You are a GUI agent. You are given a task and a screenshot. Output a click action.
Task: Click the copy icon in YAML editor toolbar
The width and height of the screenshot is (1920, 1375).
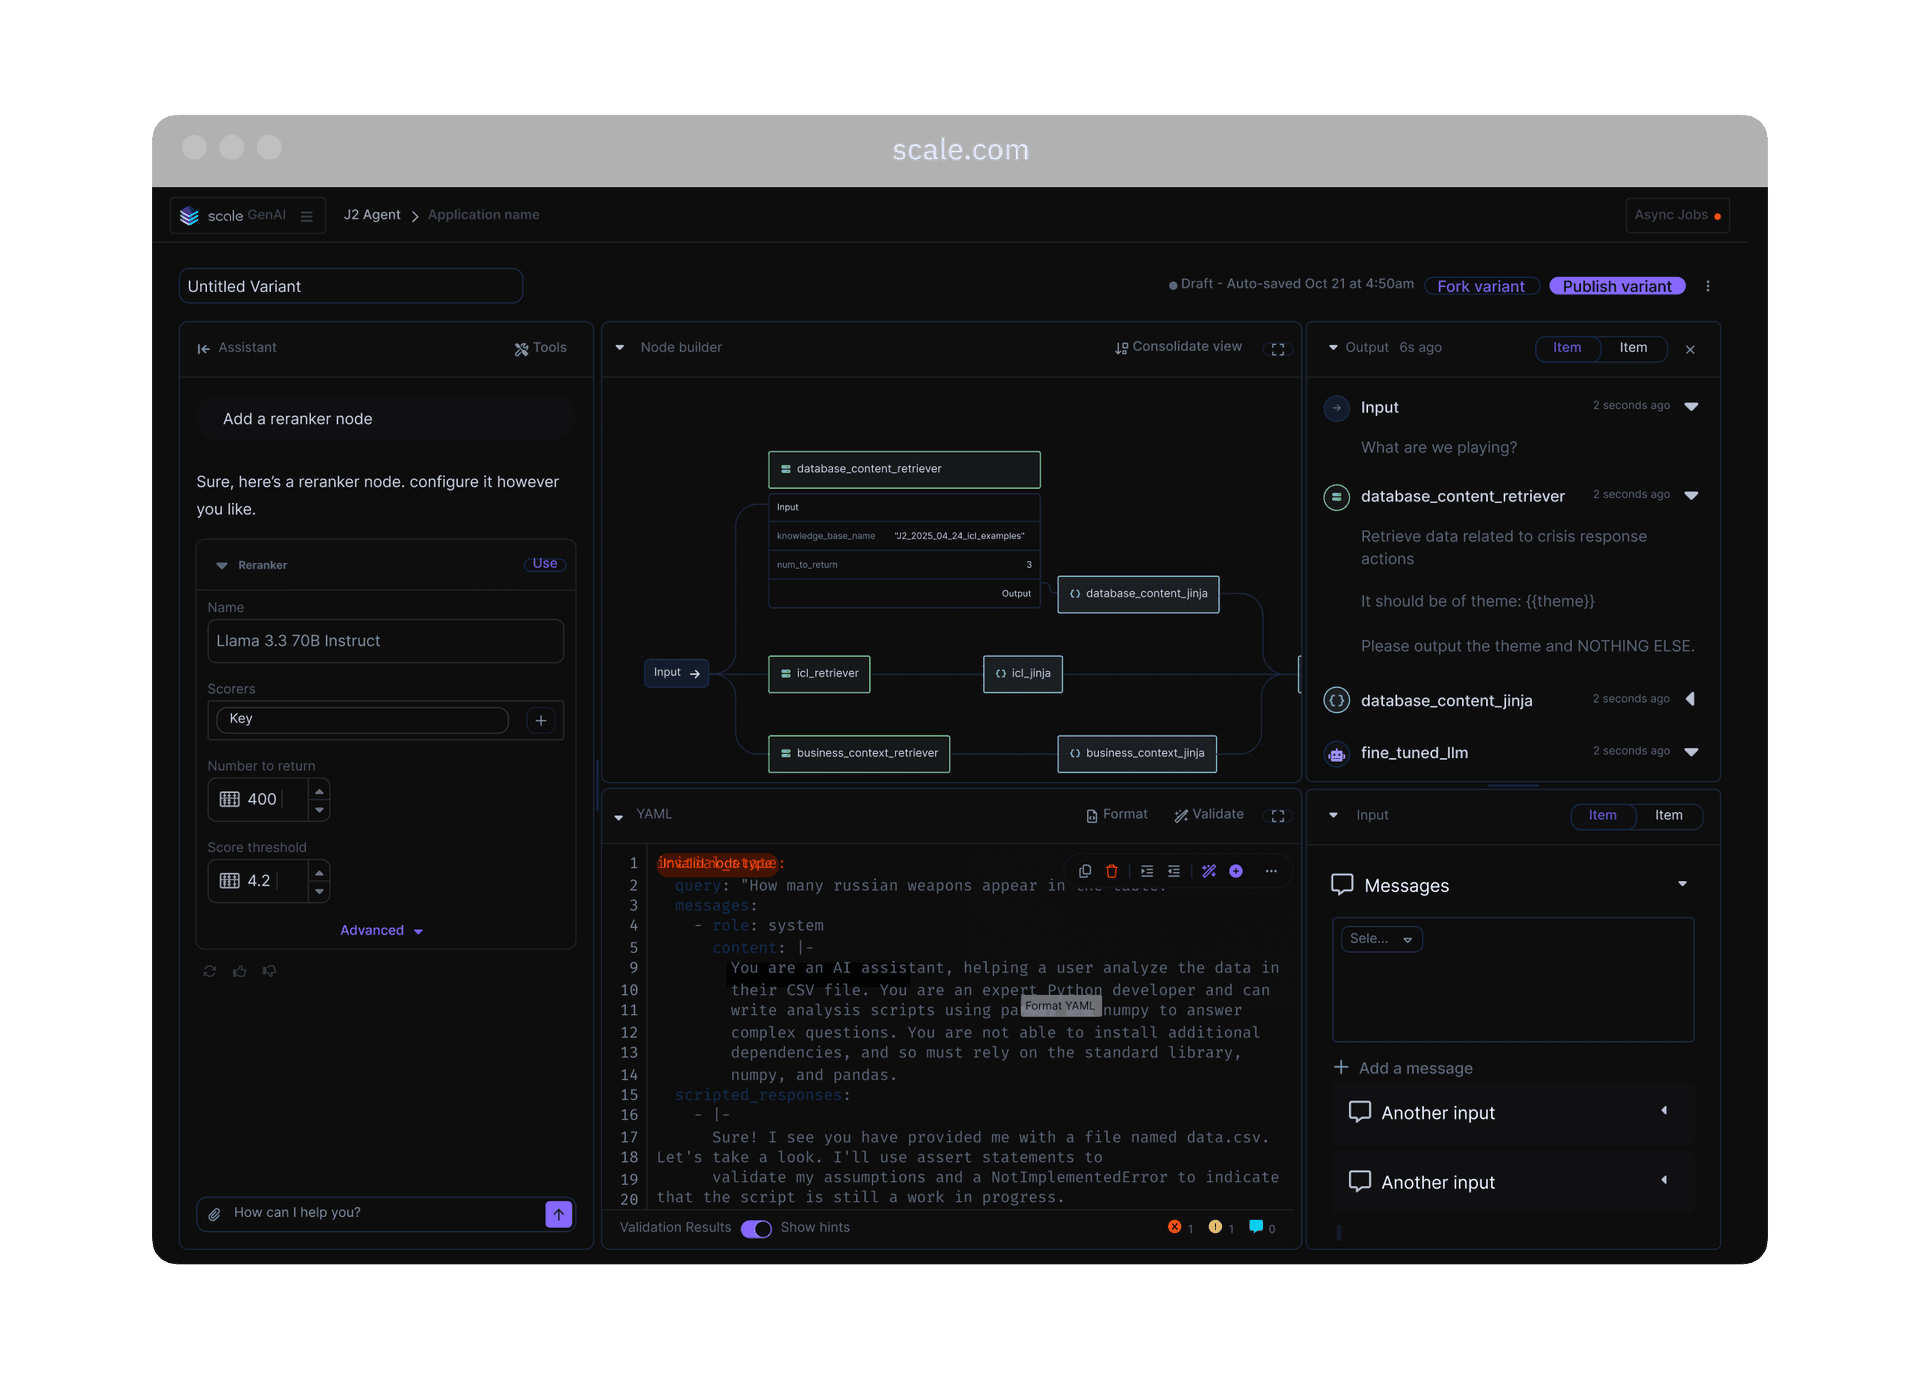pyautogui.click(x=1085, y=871)
